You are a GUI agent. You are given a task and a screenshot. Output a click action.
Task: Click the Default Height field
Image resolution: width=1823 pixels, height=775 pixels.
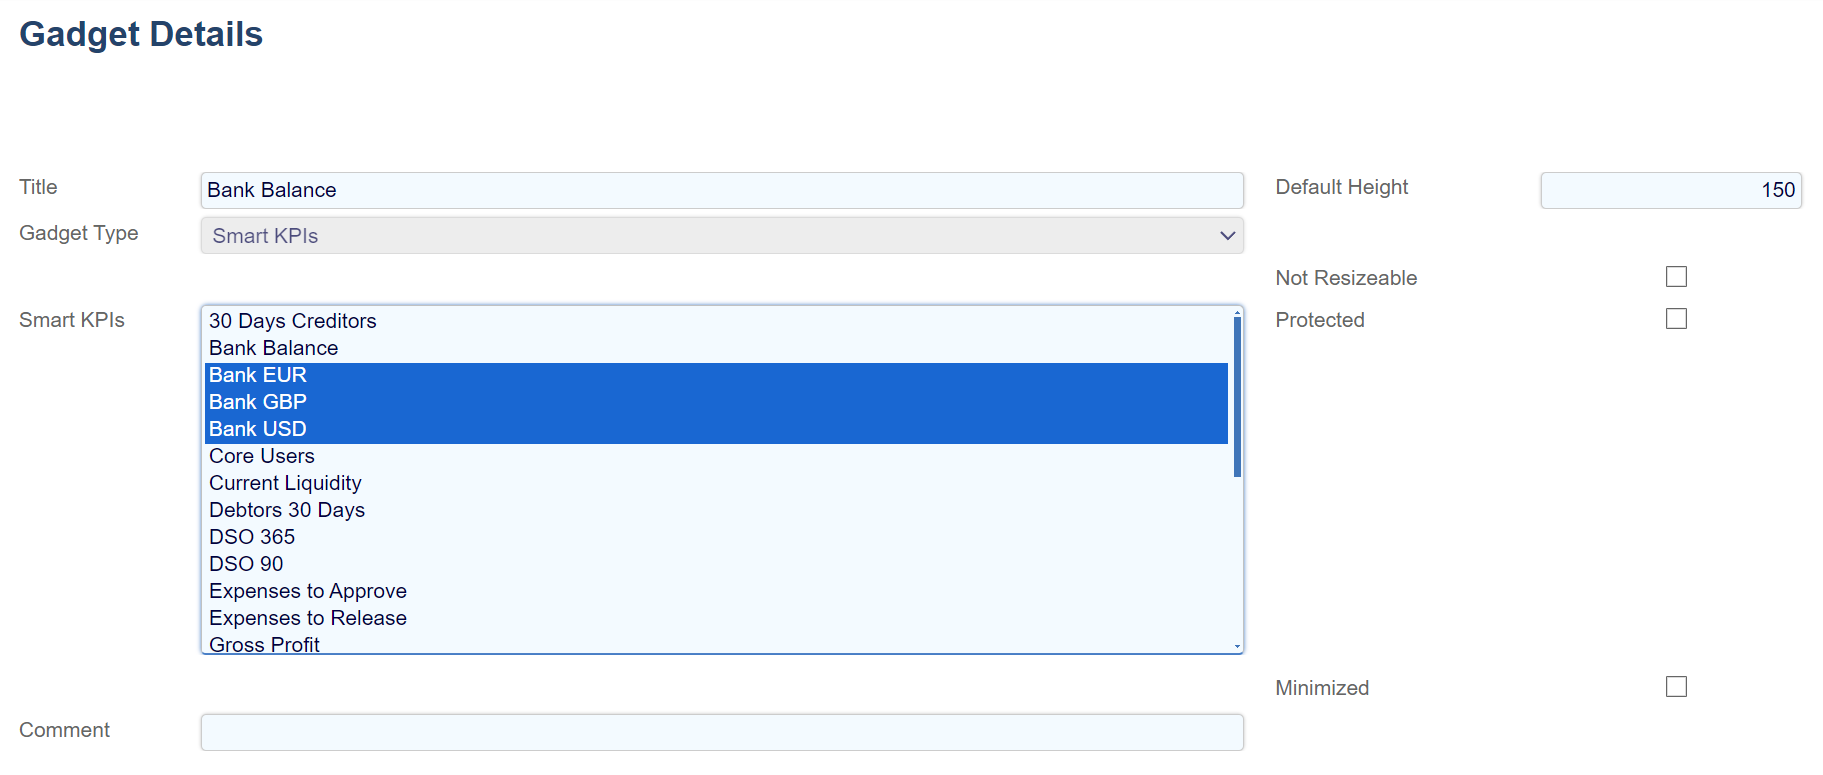(x=1670, y=190)
